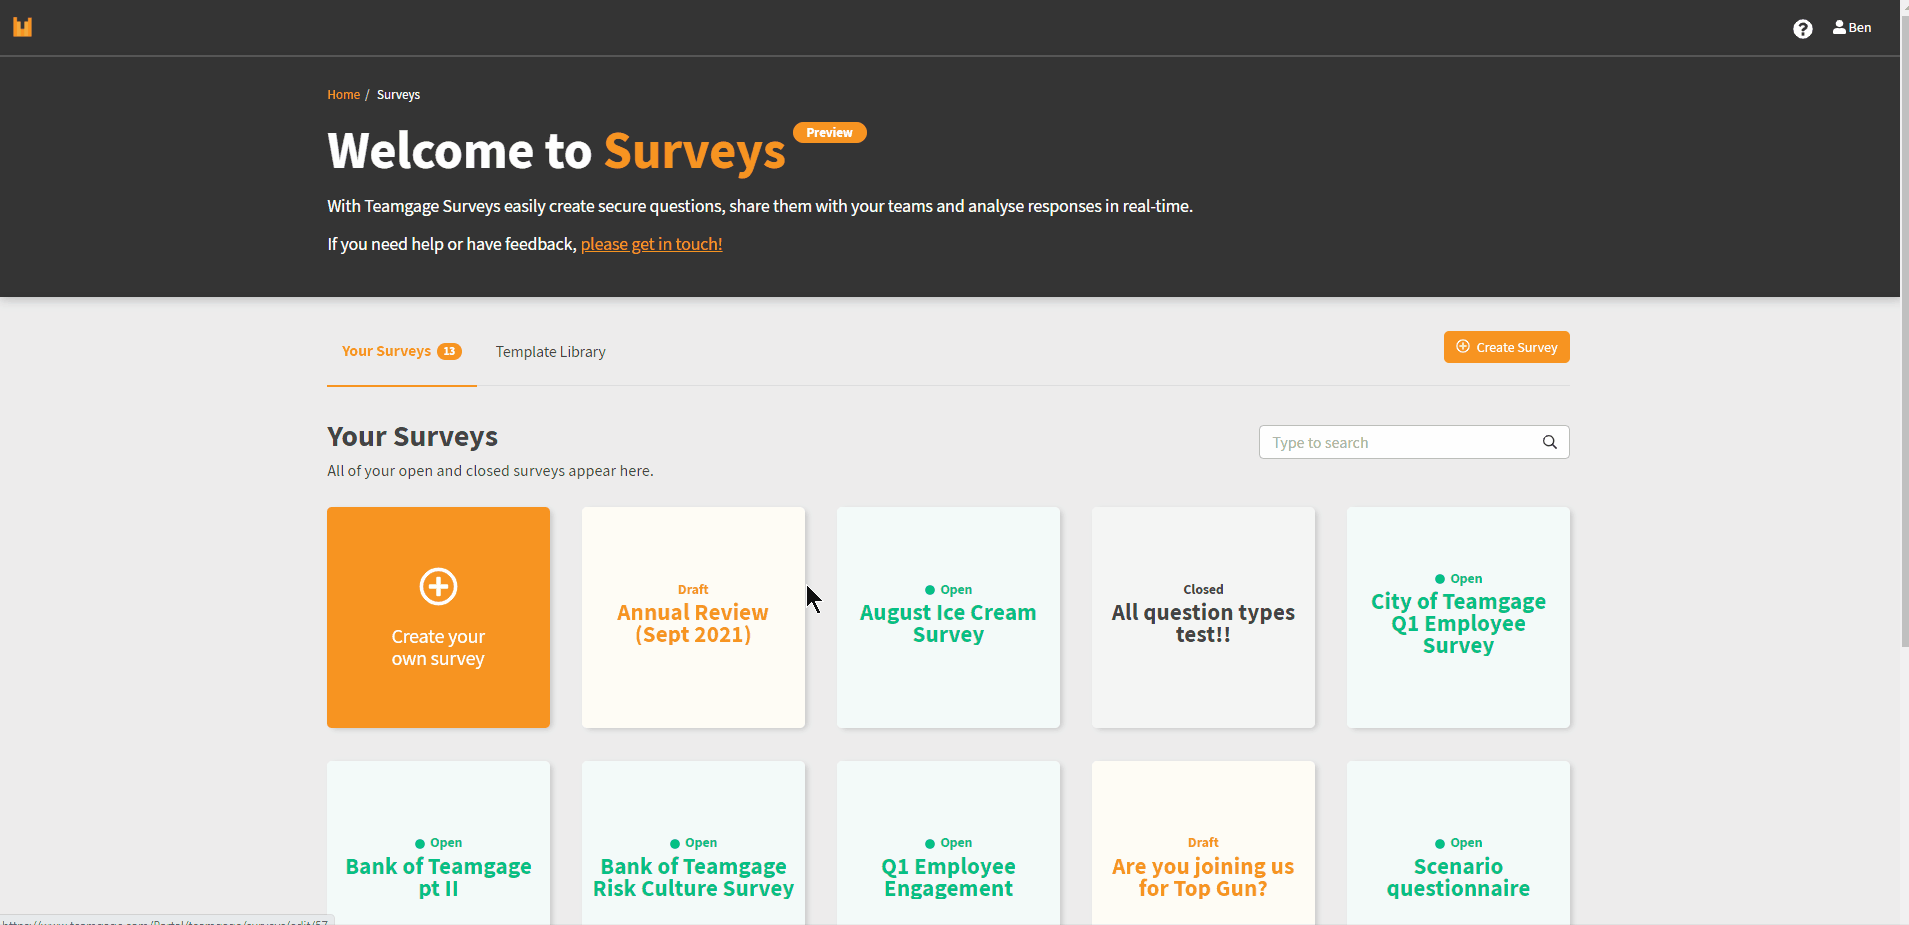The image size is (1909, 925).
Task: Go to the Home breadcrumb link
Action: point(343,95)
